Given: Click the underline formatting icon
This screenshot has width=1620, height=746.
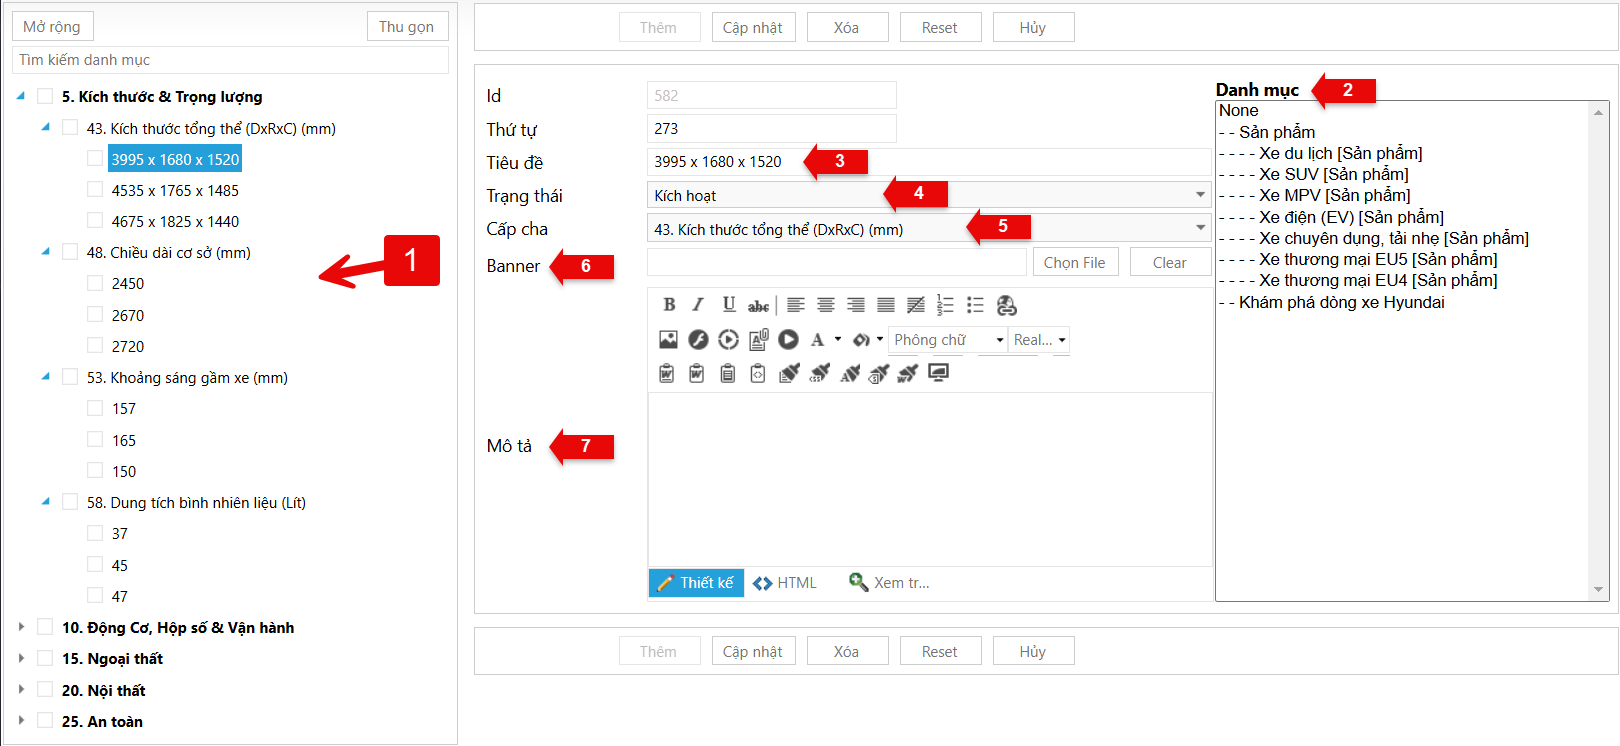Looking at the screenshot, I should (x=728, y=305).
